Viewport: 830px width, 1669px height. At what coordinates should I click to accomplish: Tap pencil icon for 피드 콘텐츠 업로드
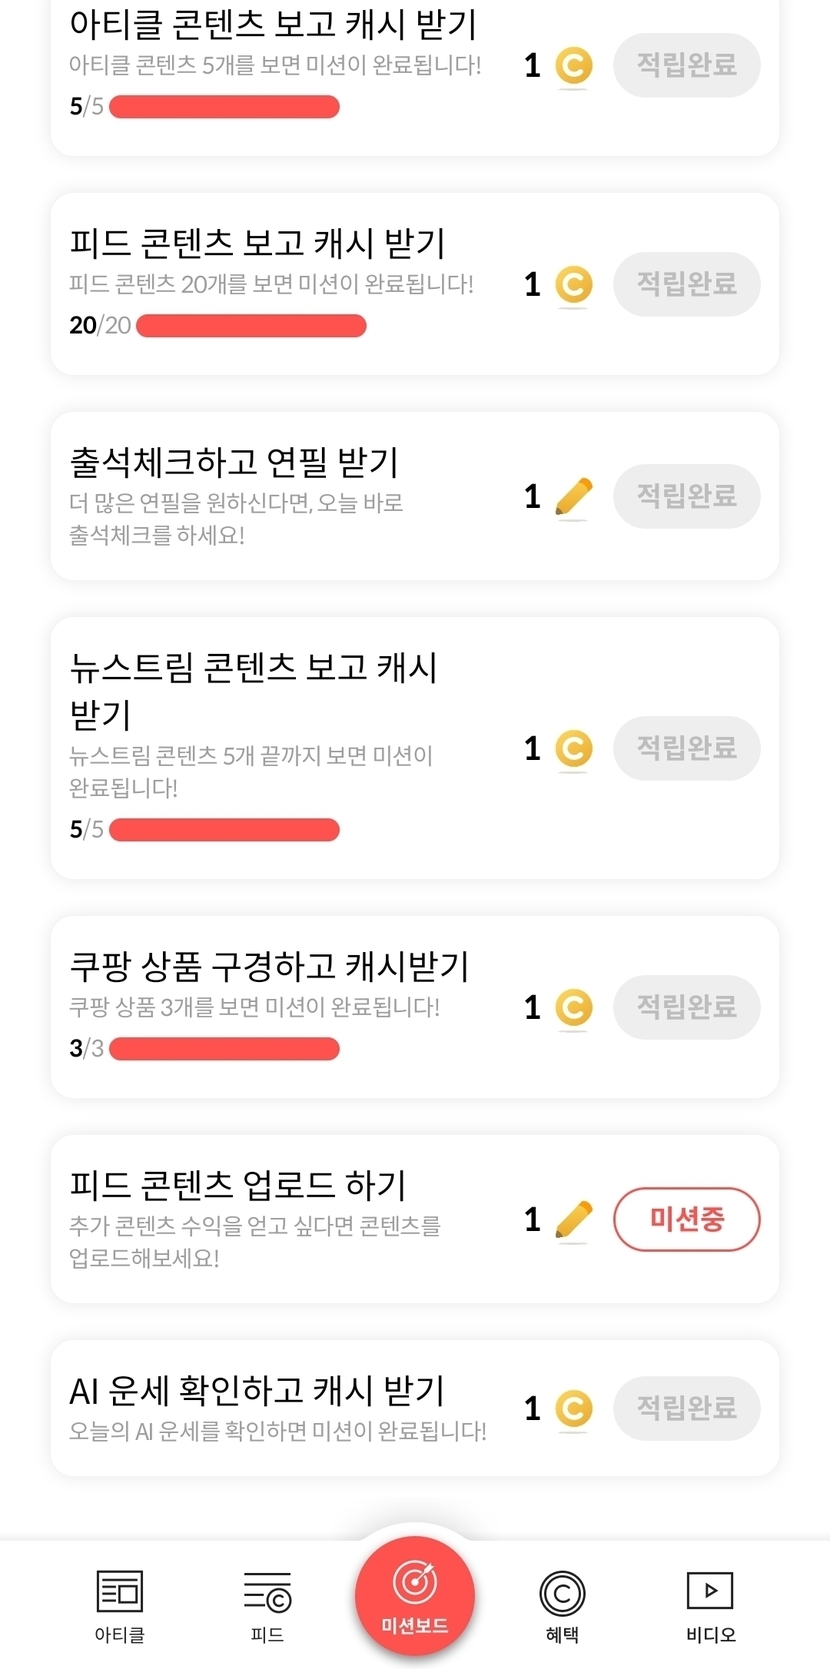click(573, 1220)
